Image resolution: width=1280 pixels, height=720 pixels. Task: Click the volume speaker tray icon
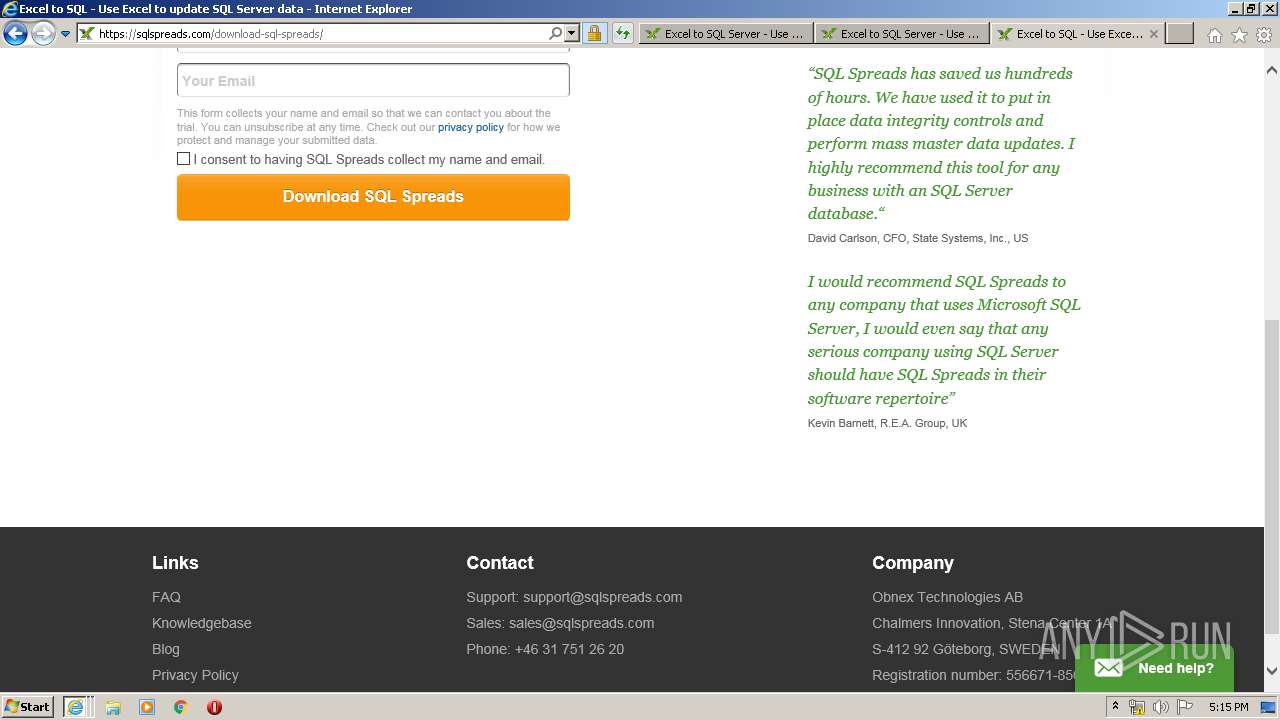point(1161,707)
